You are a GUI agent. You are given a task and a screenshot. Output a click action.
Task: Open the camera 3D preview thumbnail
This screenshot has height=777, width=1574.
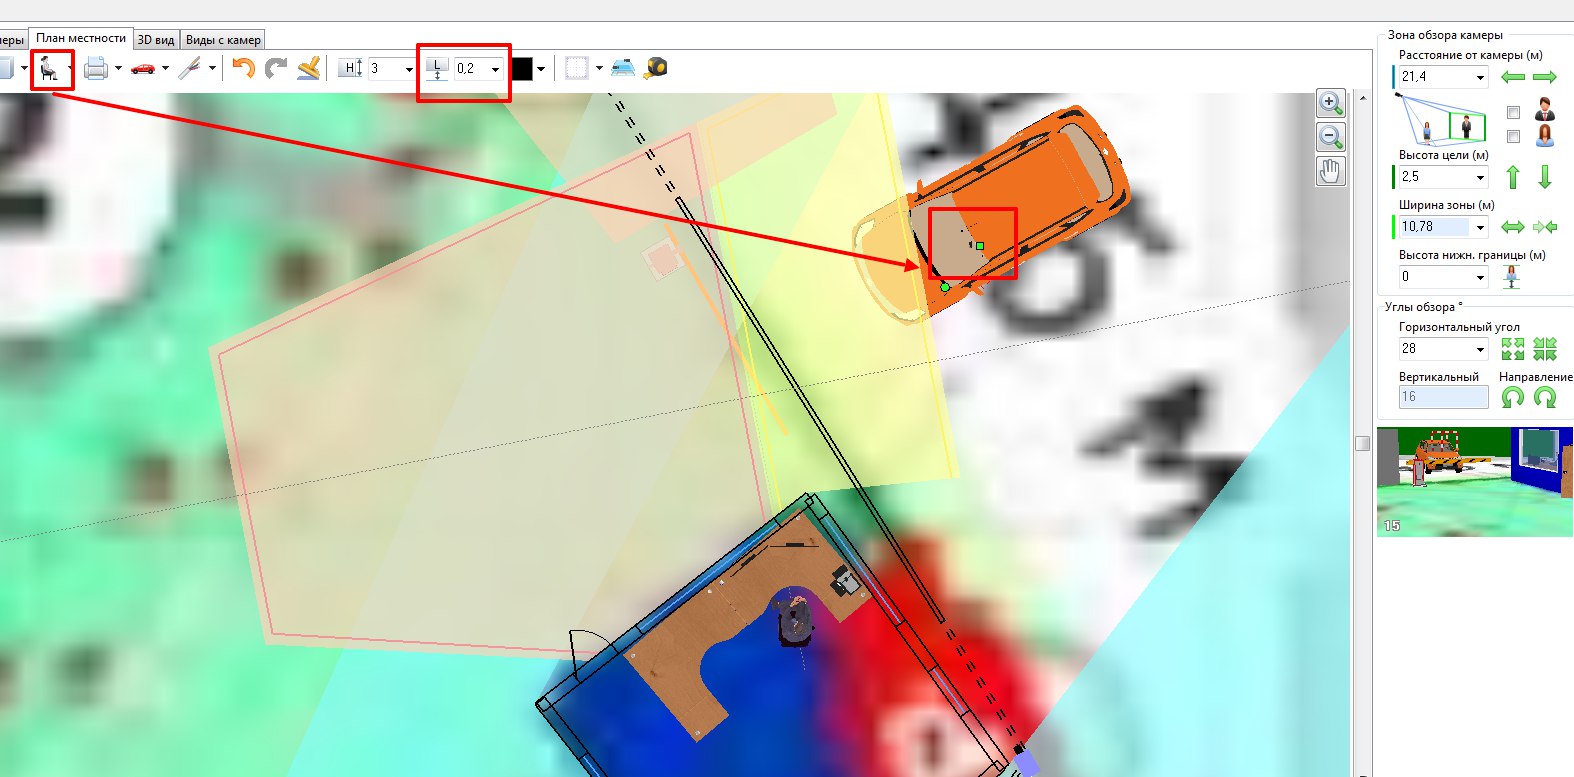point(1475,482)
